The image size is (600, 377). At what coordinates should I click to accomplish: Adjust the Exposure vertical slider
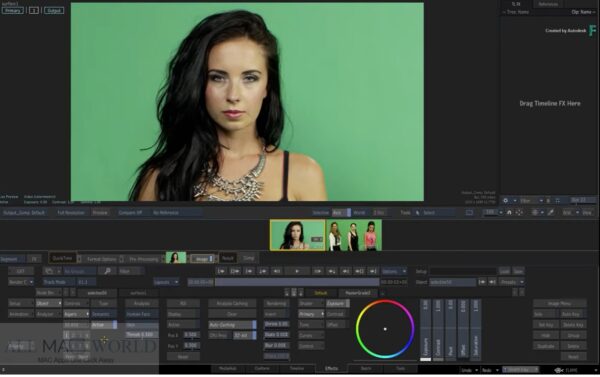click(x=426, y=331)
